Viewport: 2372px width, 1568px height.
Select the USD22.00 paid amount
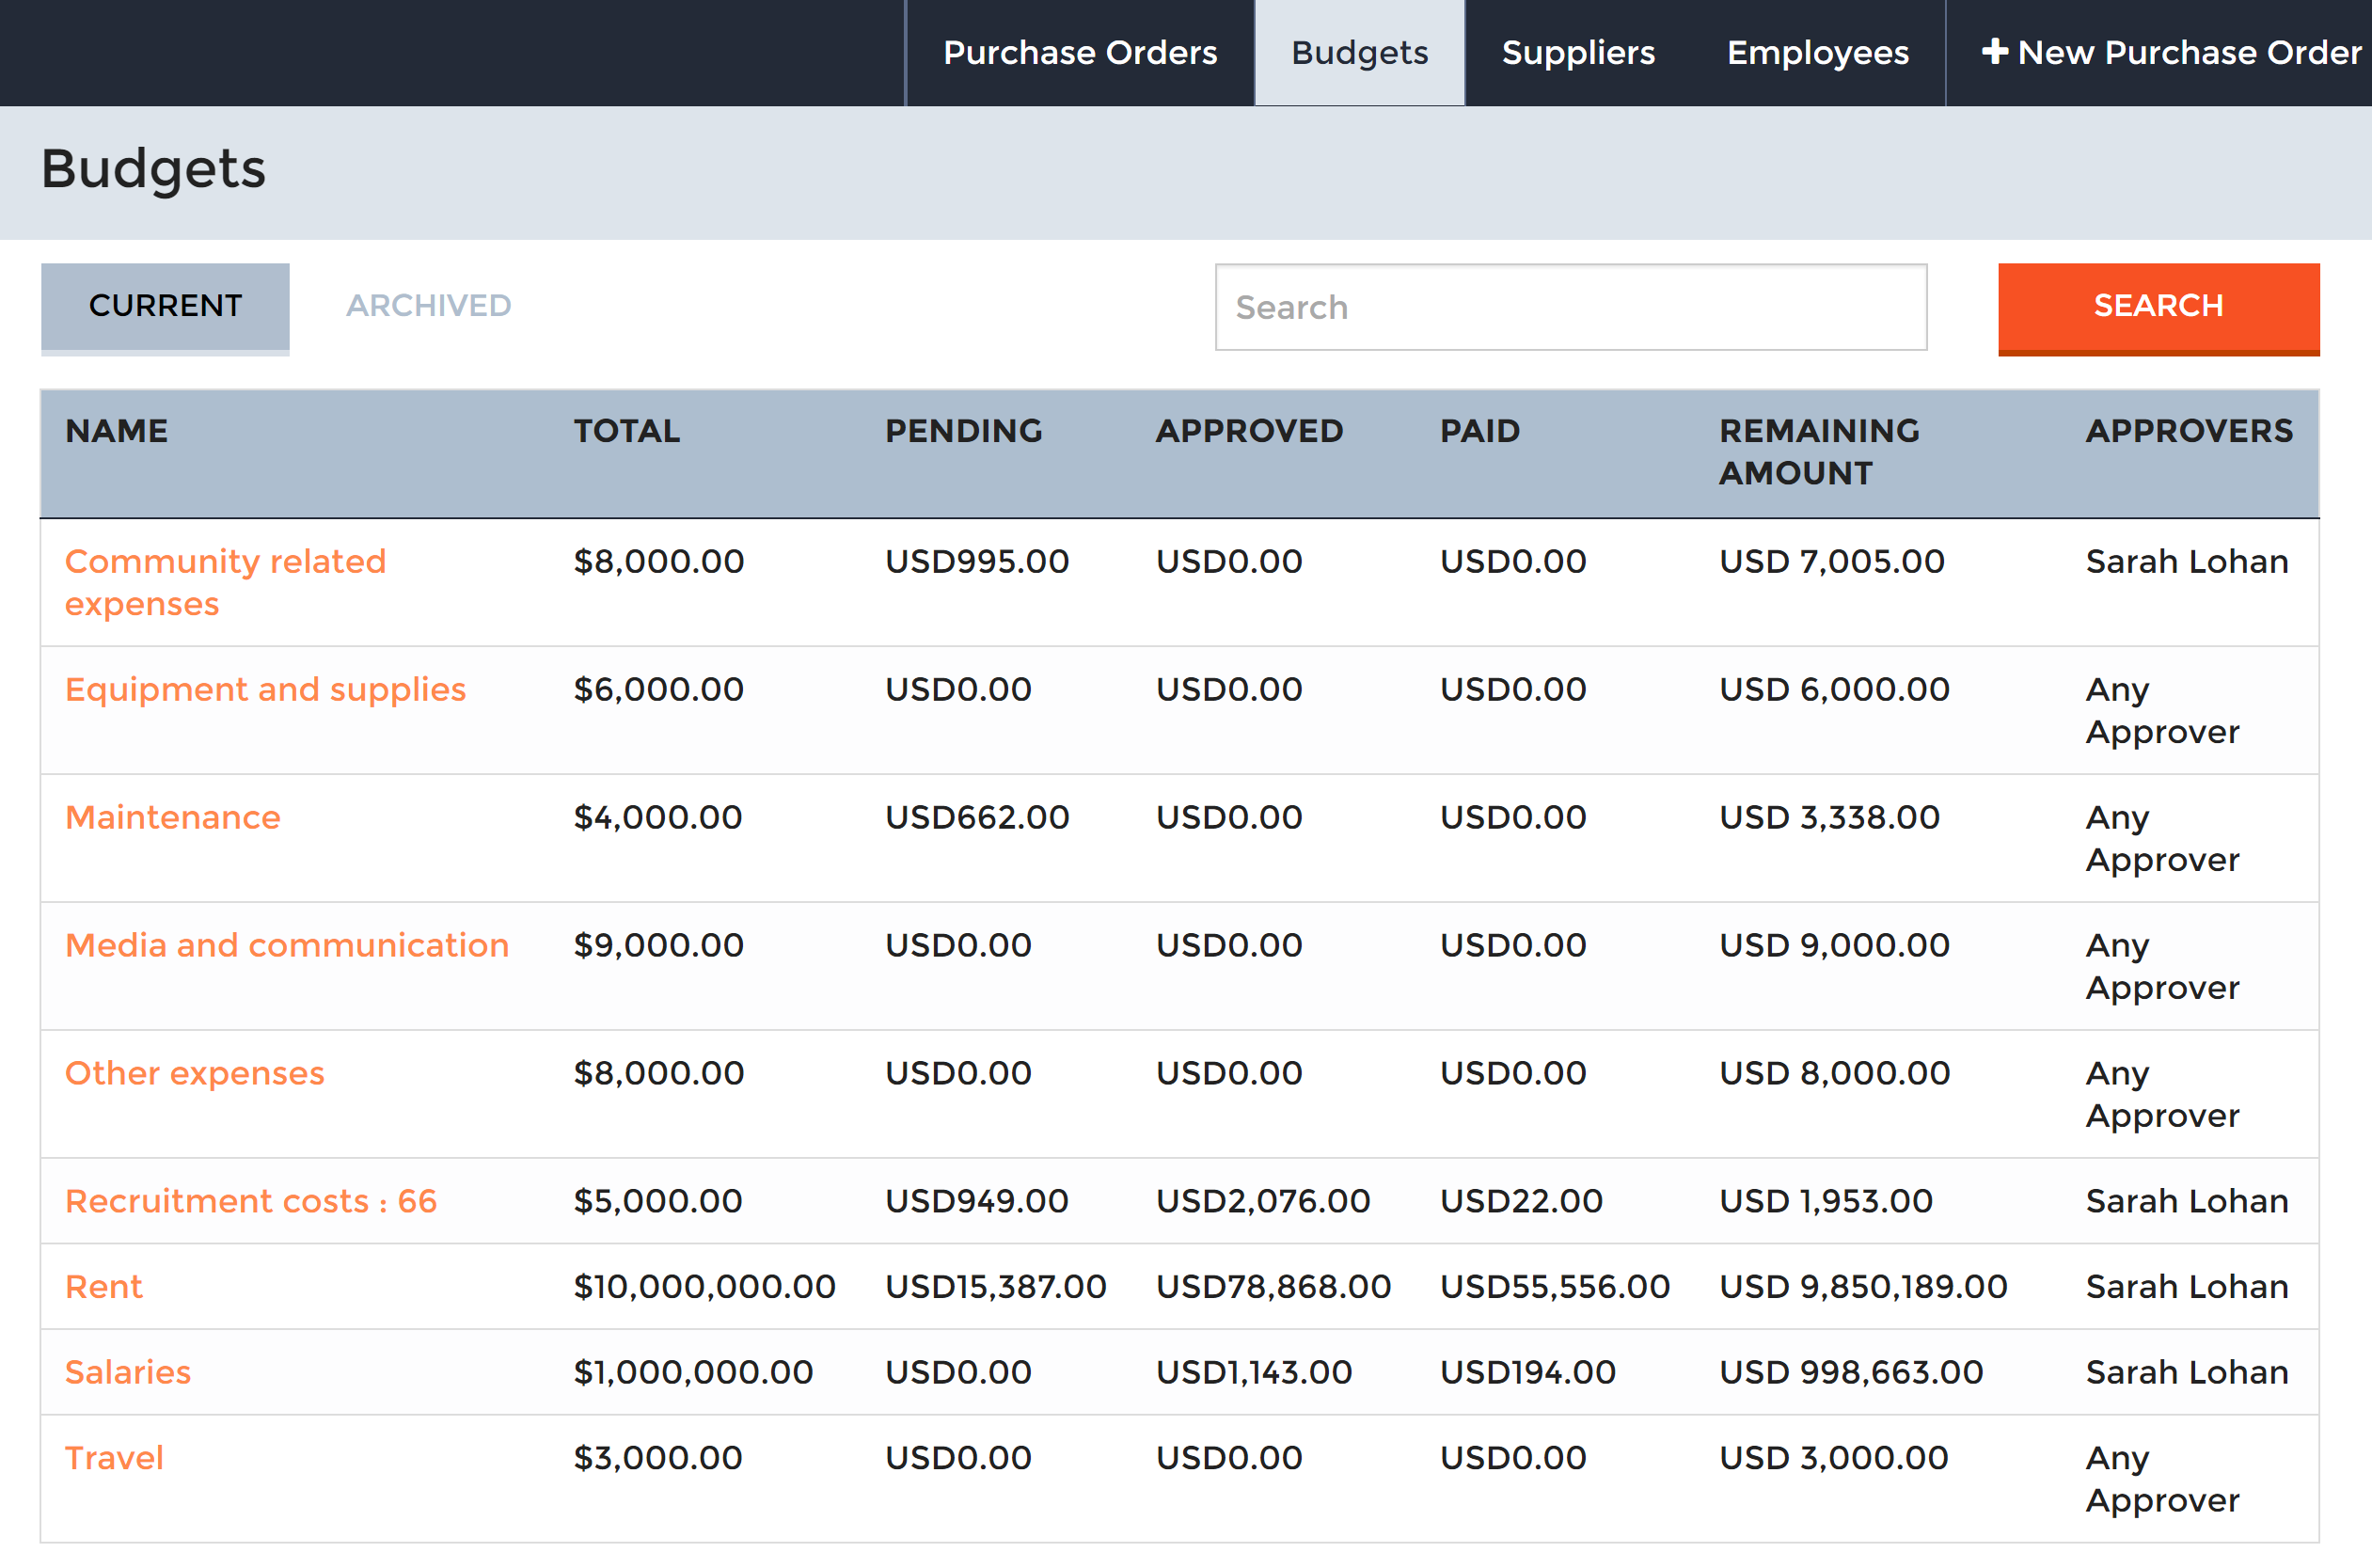coord(1520,1201)
